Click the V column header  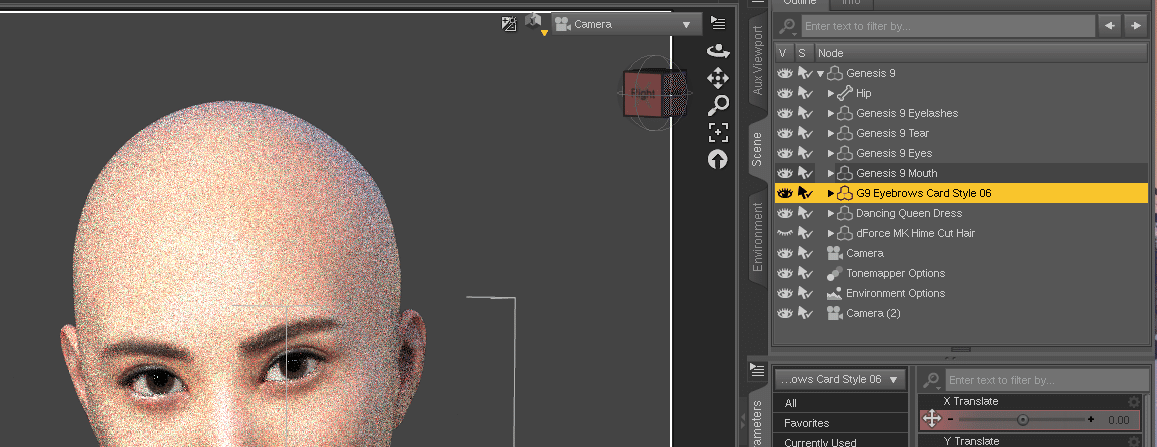coord(783,53)
